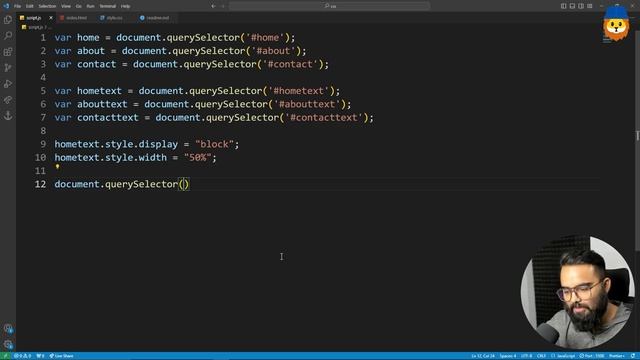The height and width of the screenshot is (360, 640).
Task: Change the CRLF line ending
Action: point(542,356)
